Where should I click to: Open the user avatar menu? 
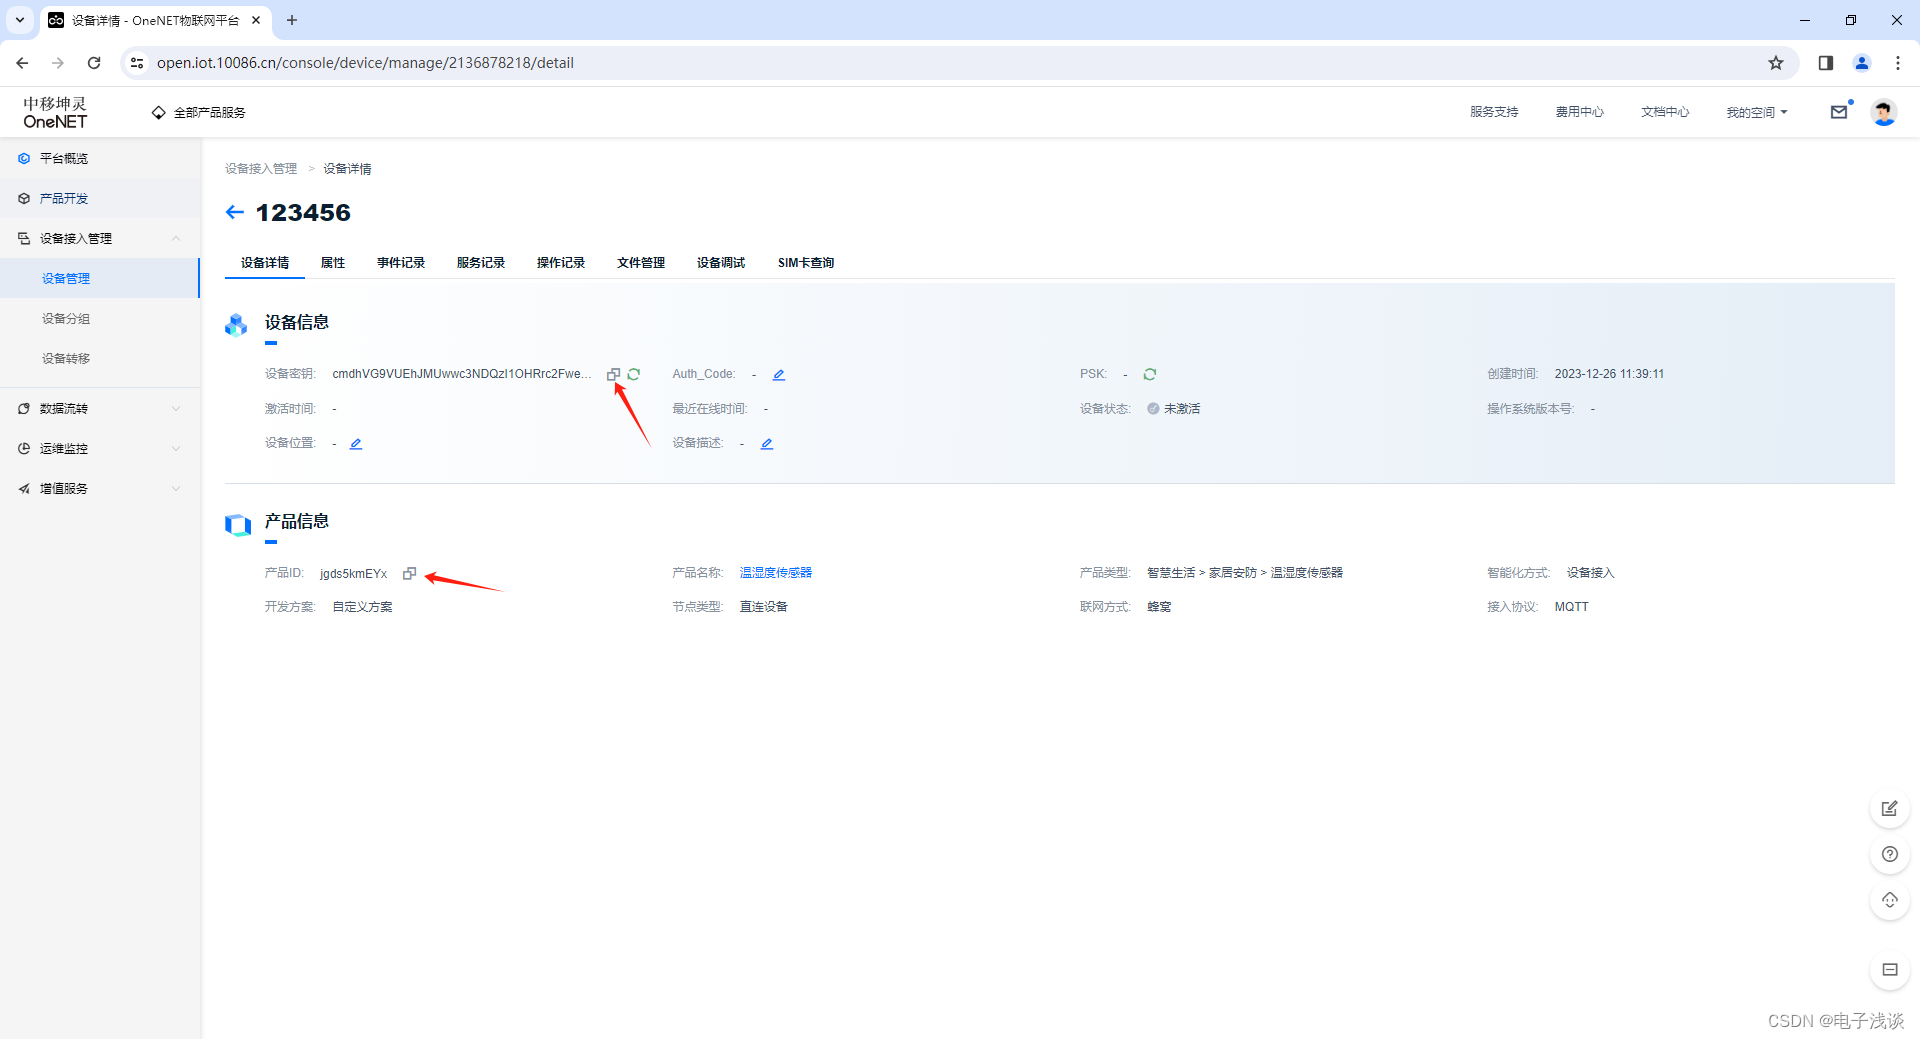[x=1884, y=112]
